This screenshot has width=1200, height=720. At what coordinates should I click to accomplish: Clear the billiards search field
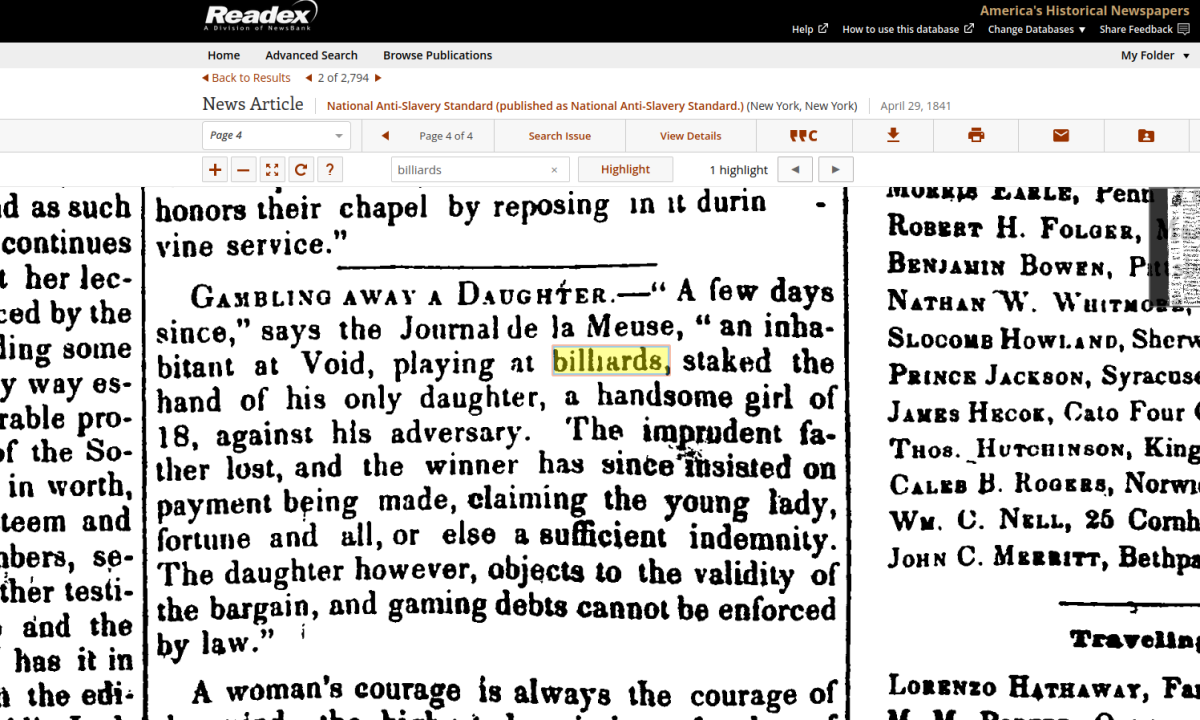[554, 170]
